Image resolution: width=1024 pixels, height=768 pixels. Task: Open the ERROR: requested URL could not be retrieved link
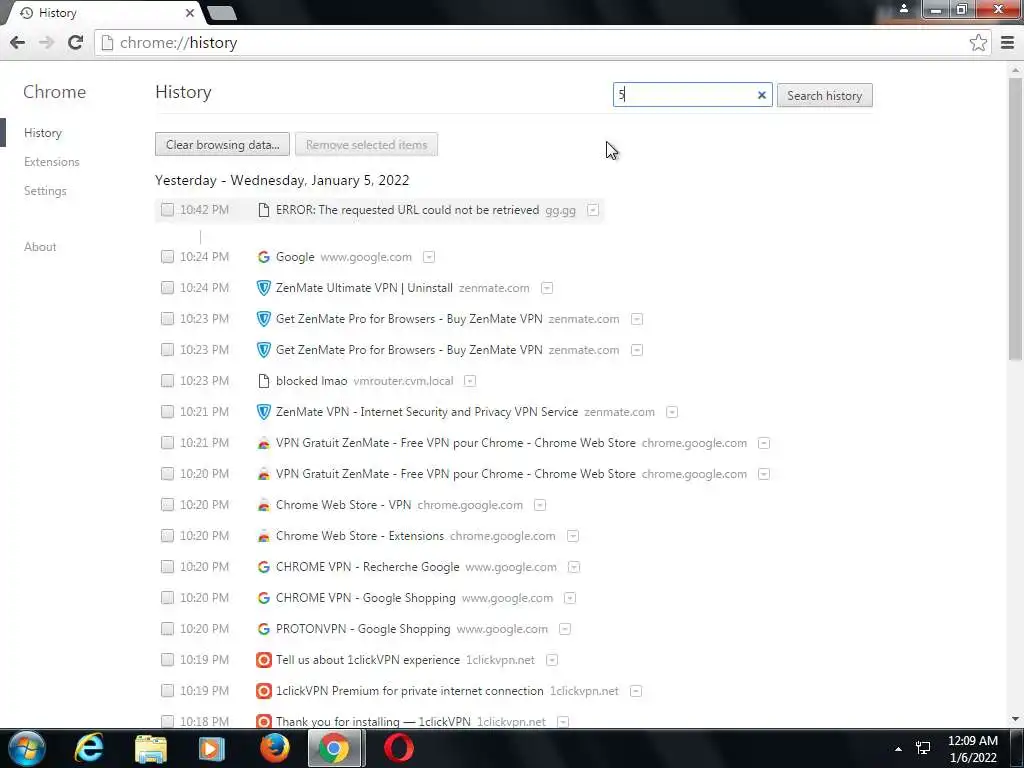tap(408, 210)
